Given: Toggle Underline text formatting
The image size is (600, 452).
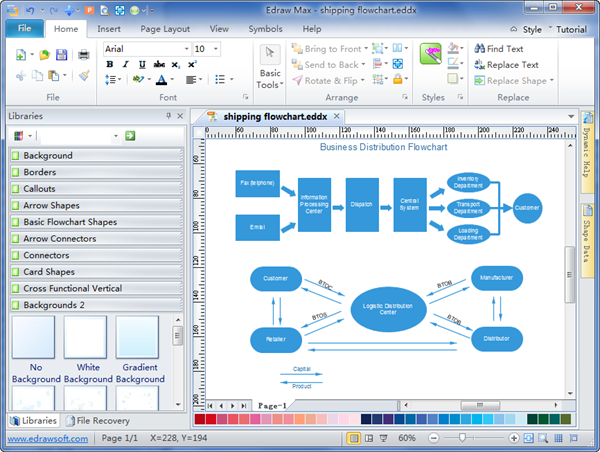Looking at the screenshot, I should (x=140, y=64).
